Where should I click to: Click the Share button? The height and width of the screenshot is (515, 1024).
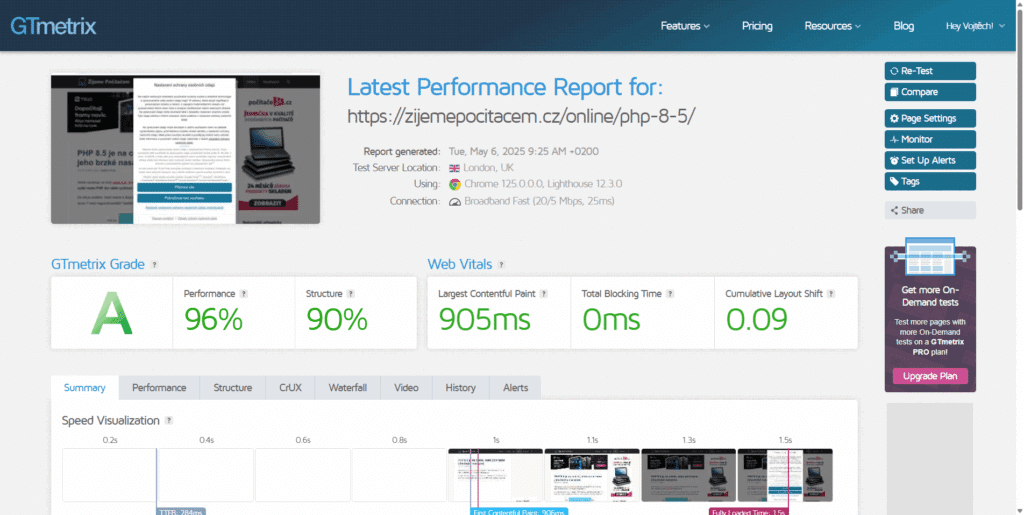[929, 210]
